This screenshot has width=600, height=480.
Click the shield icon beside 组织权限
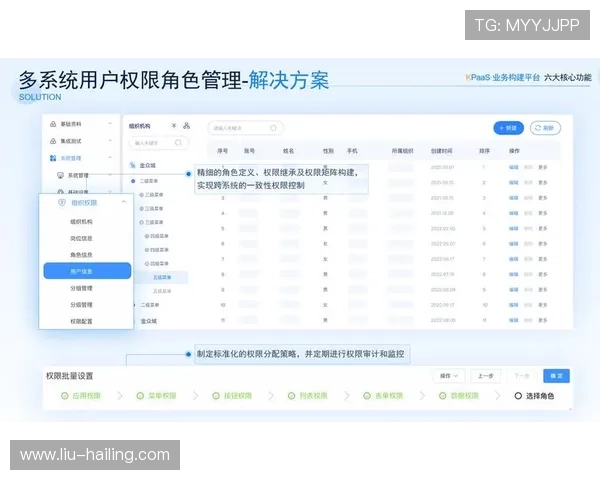click(x=62, y=202)
